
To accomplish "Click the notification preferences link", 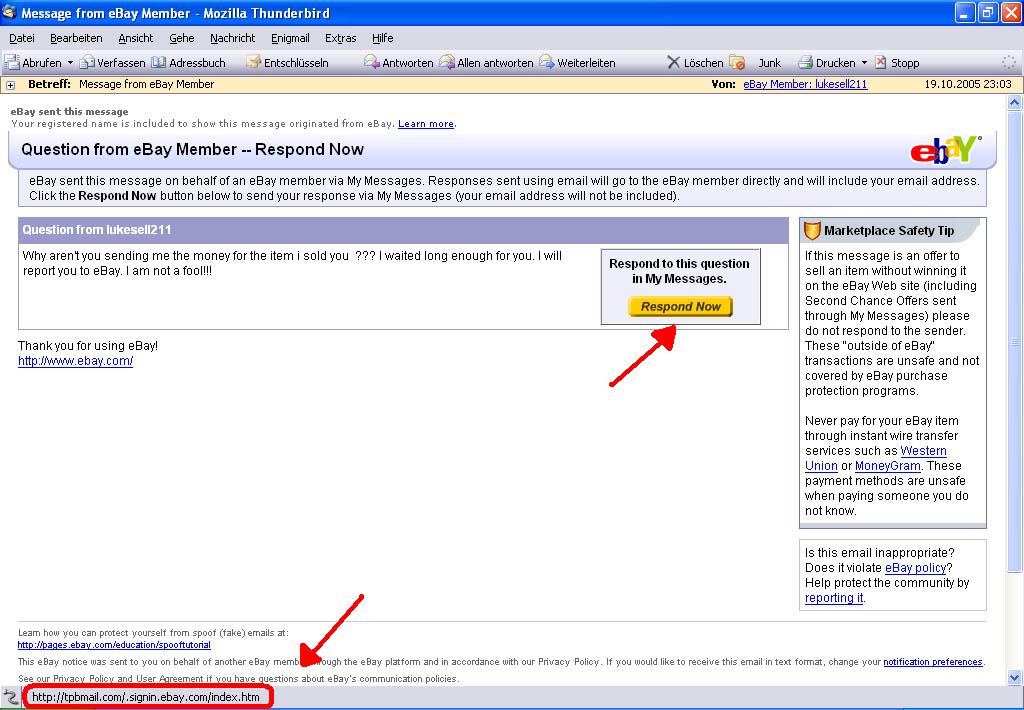I will pos(933,662).
